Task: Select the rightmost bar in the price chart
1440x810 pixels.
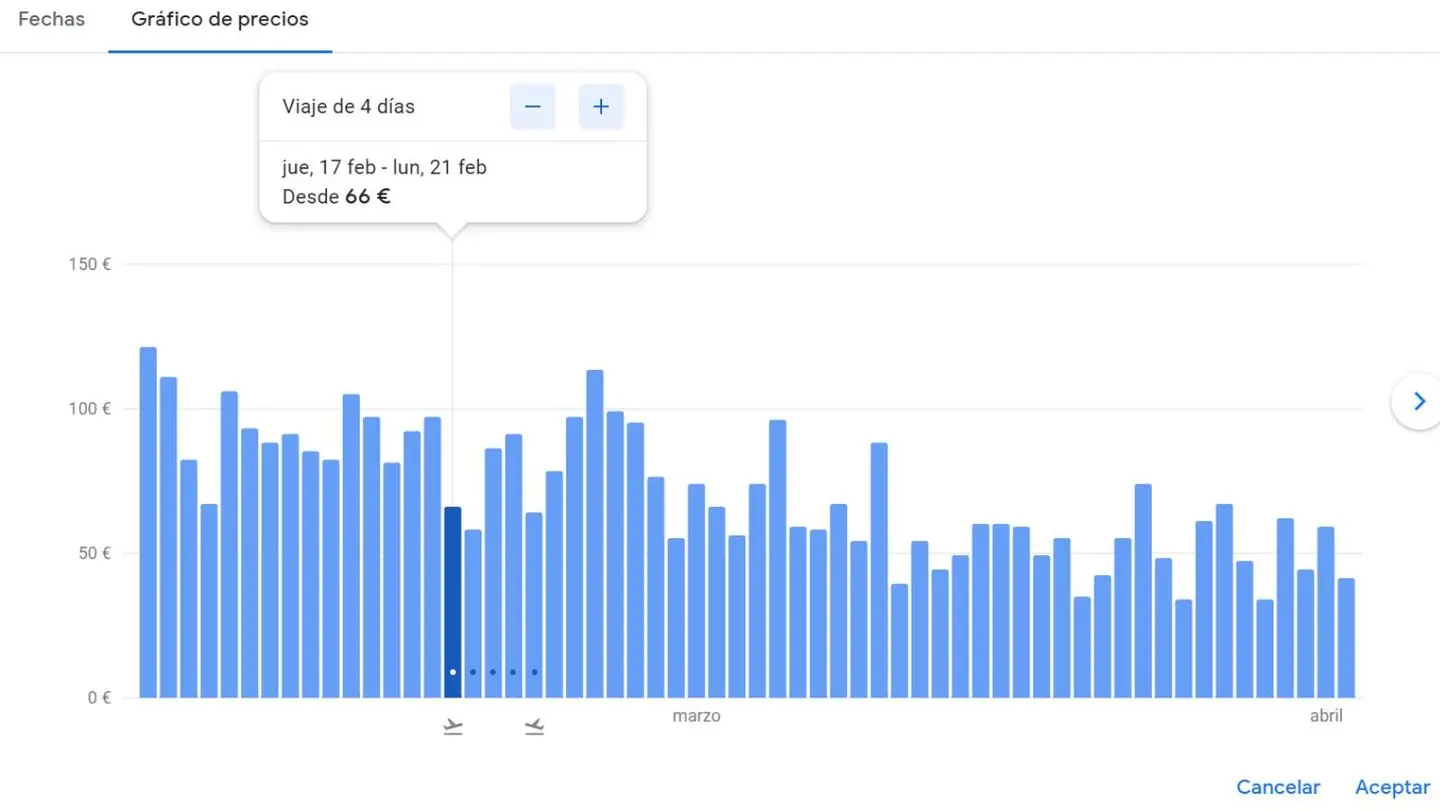Action: coord(1346,638)
